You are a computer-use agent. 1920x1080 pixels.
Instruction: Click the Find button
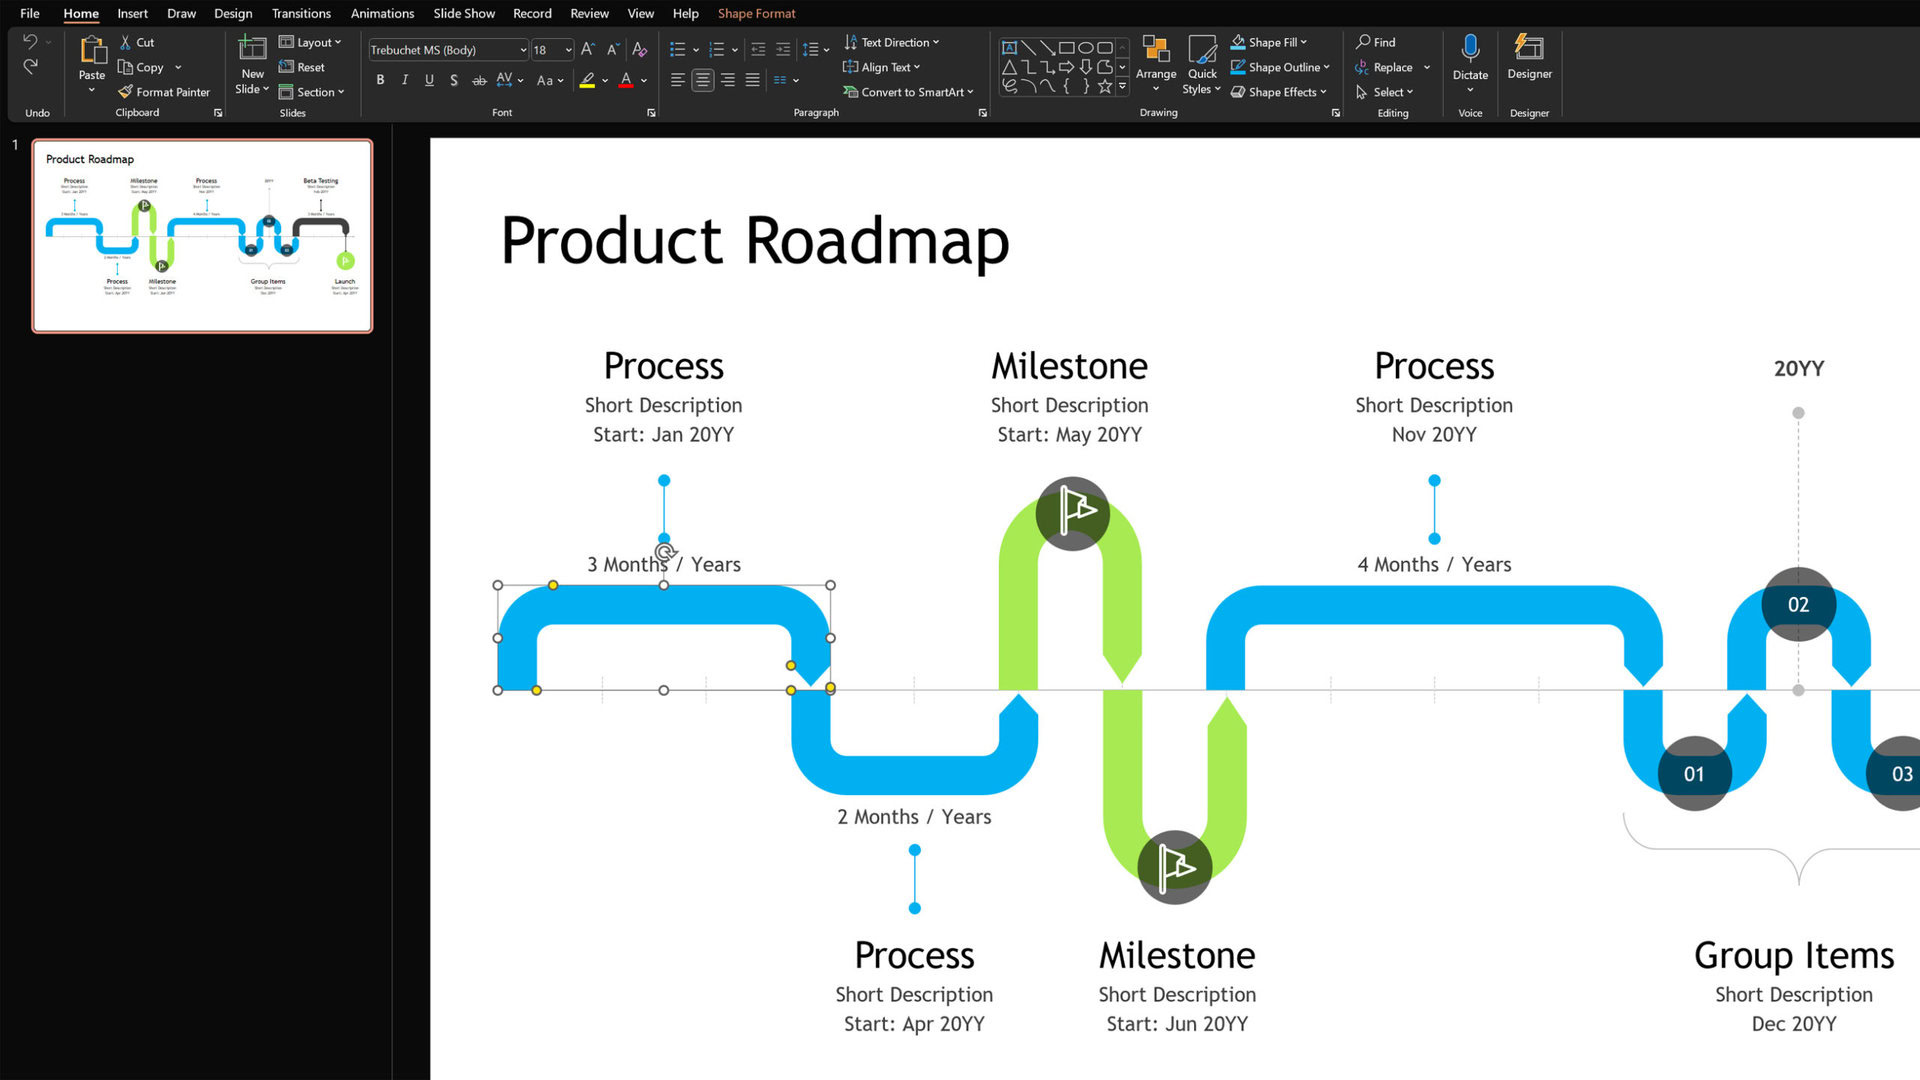[x=1376, y=42]
